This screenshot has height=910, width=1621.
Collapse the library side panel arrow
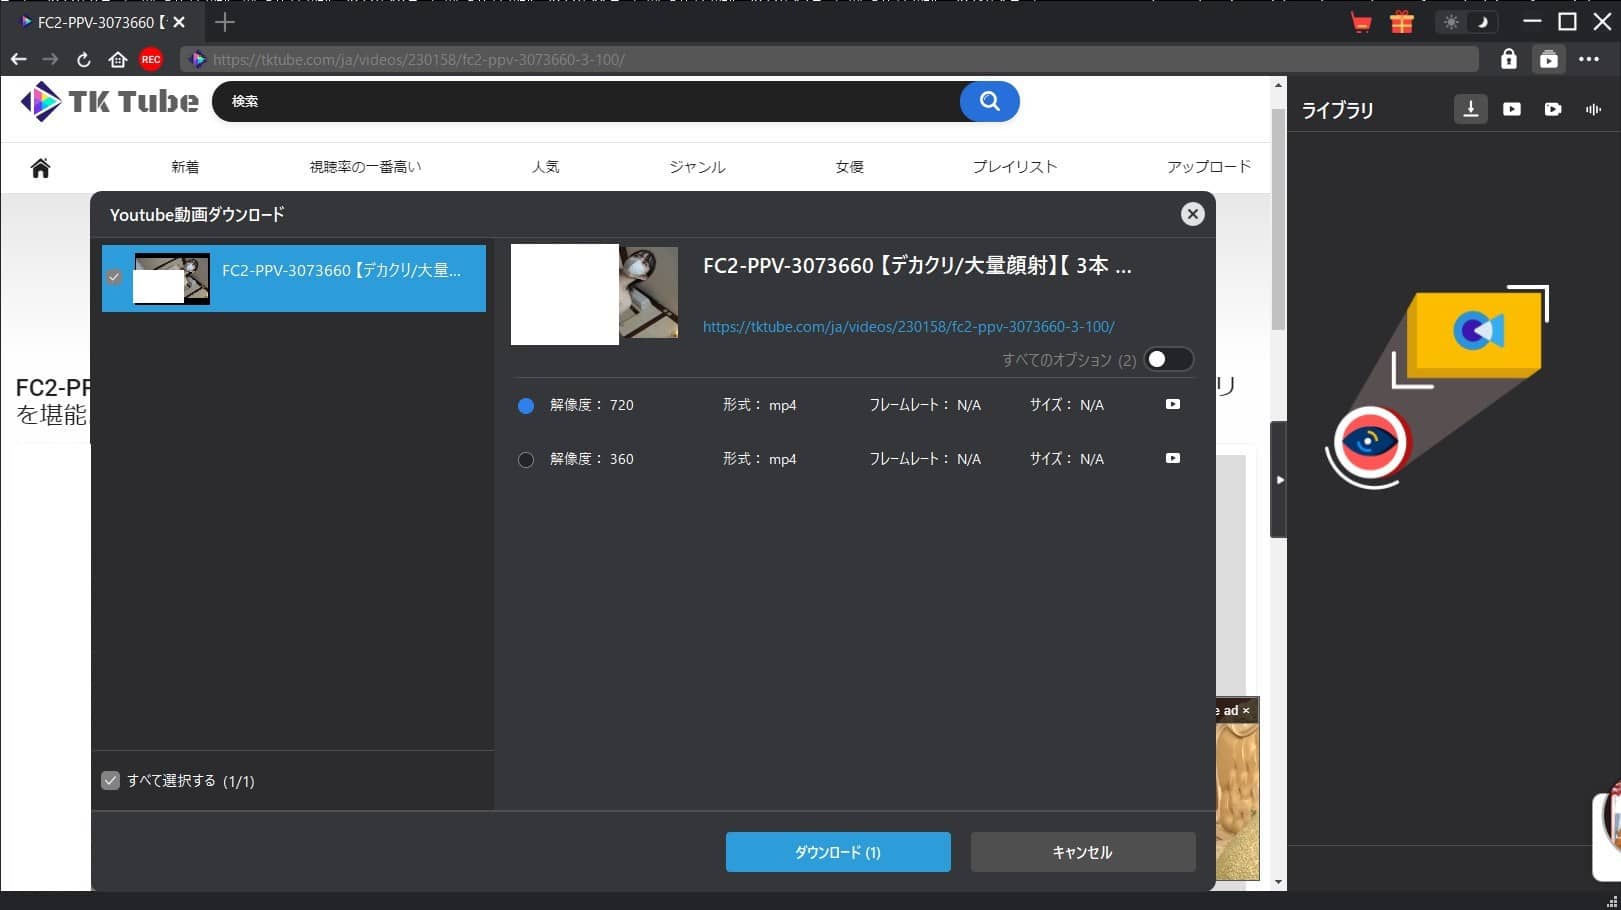(x=1279, y=480)
